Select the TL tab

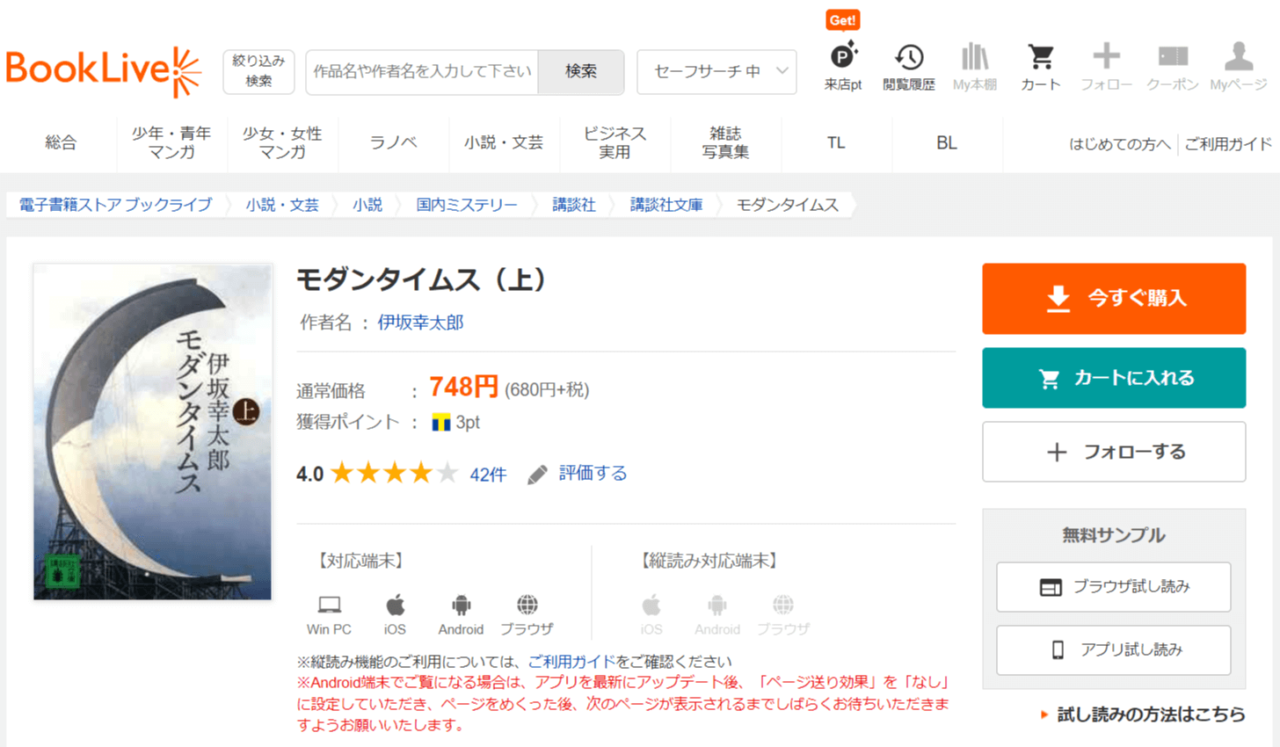point(836,143)
